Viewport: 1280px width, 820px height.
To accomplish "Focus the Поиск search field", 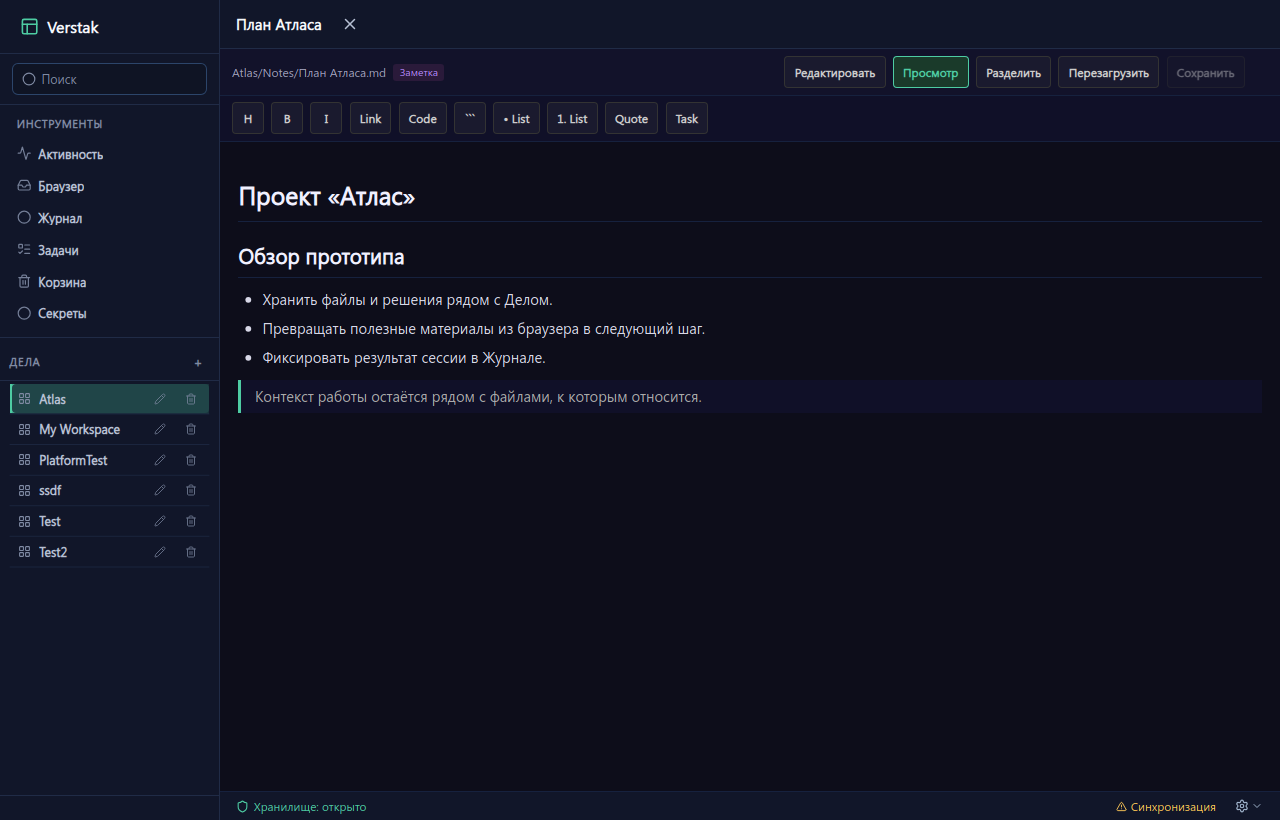I will click(x=109, y=79).
